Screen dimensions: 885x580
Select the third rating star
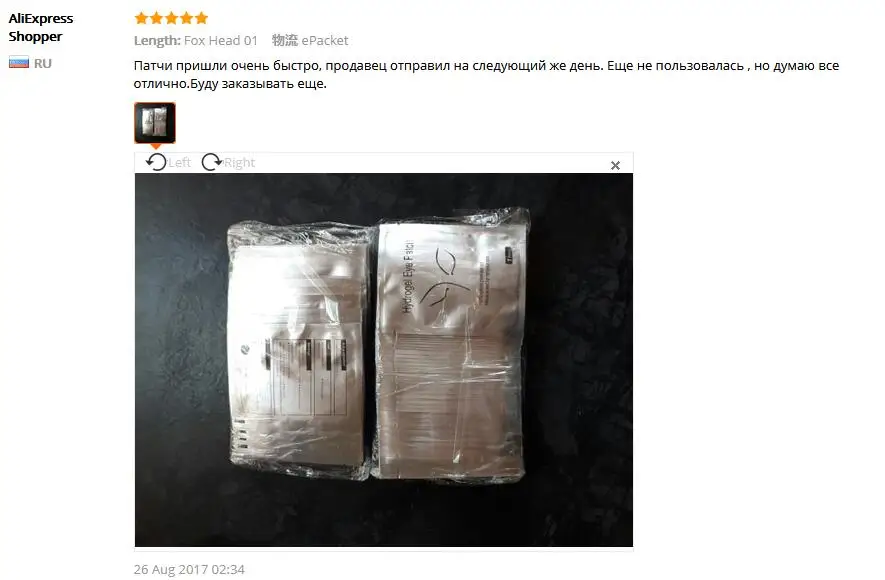(172, 19)
